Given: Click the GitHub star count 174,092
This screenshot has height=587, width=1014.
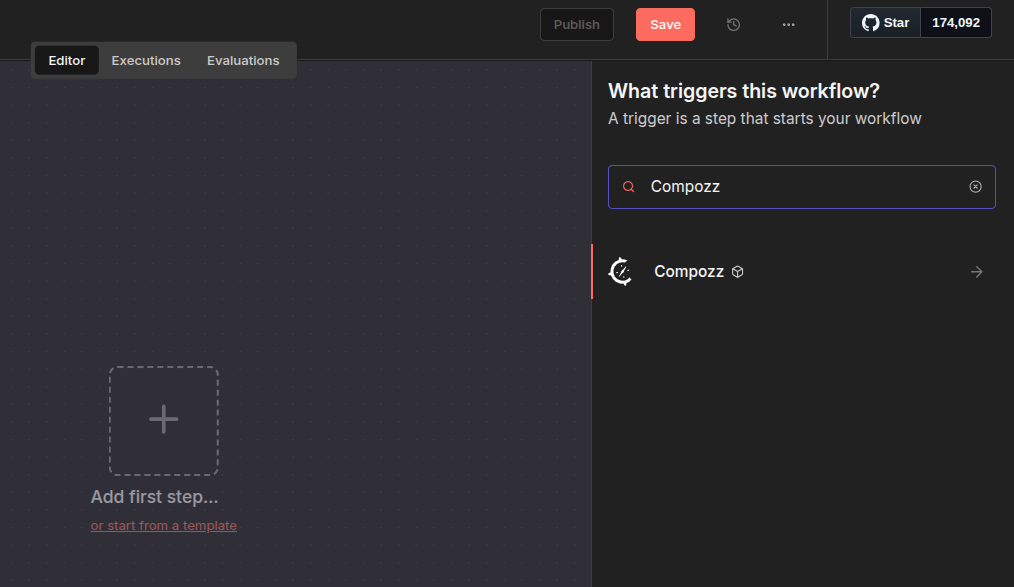Looking at the screenshot, I should 955,23.
